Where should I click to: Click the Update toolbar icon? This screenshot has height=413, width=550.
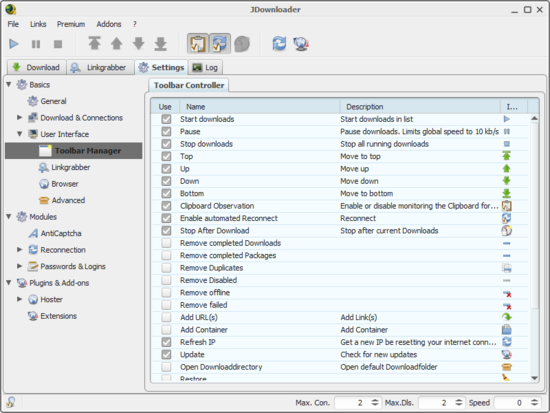pyautogui.click(x=301, y=44)
